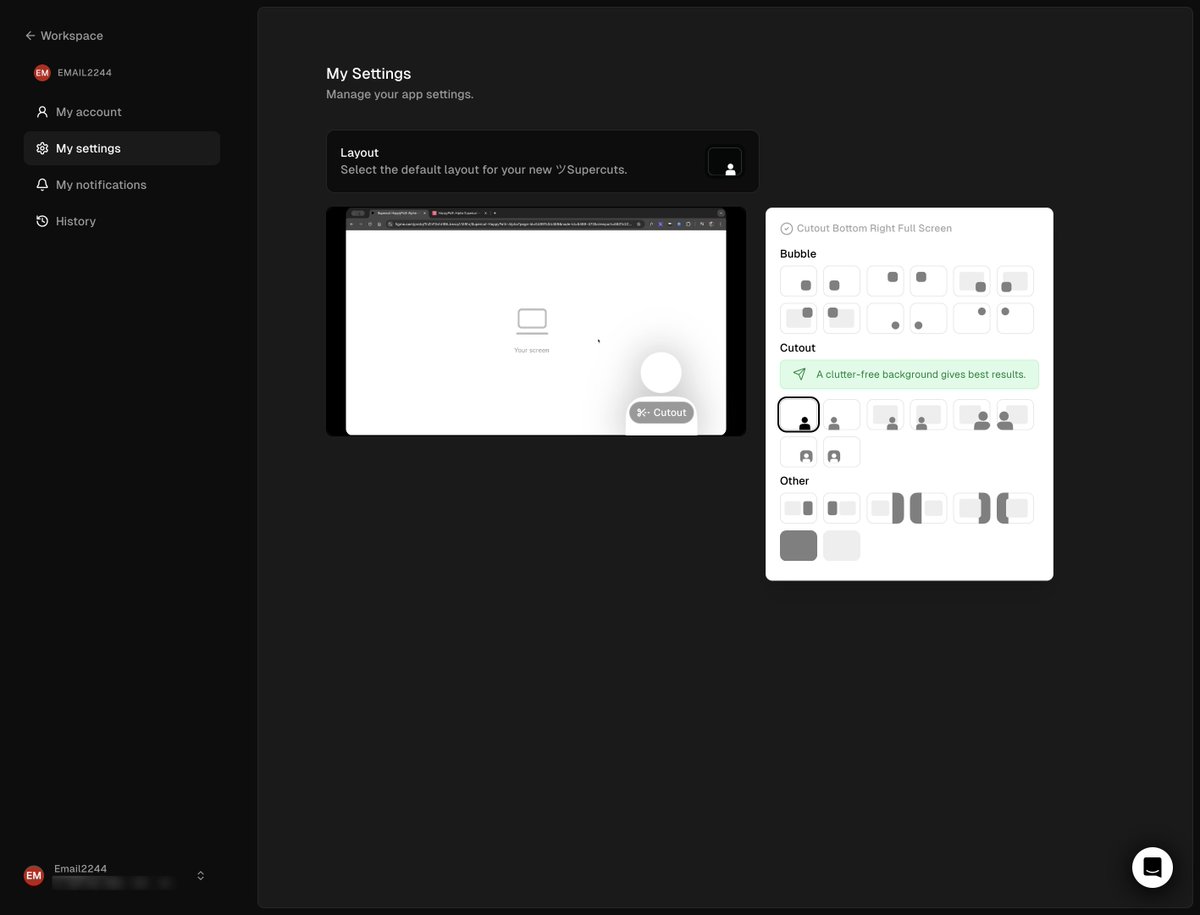
Task: Click the layout preview screen thumbnail
Action: pyautogui.click(x=536, y=321)
